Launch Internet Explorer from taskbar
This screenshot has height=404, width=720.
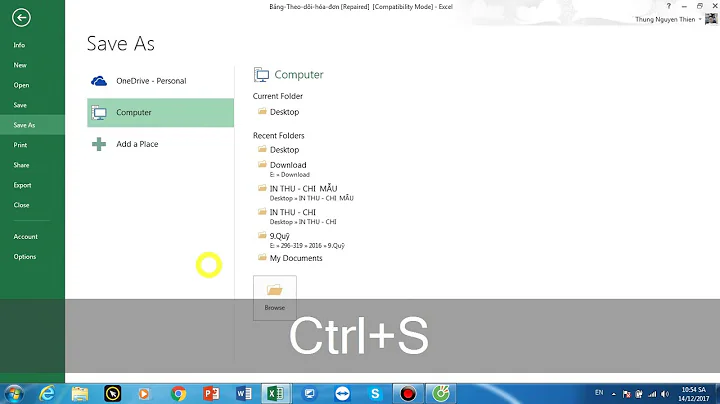(x=47, y=394)
